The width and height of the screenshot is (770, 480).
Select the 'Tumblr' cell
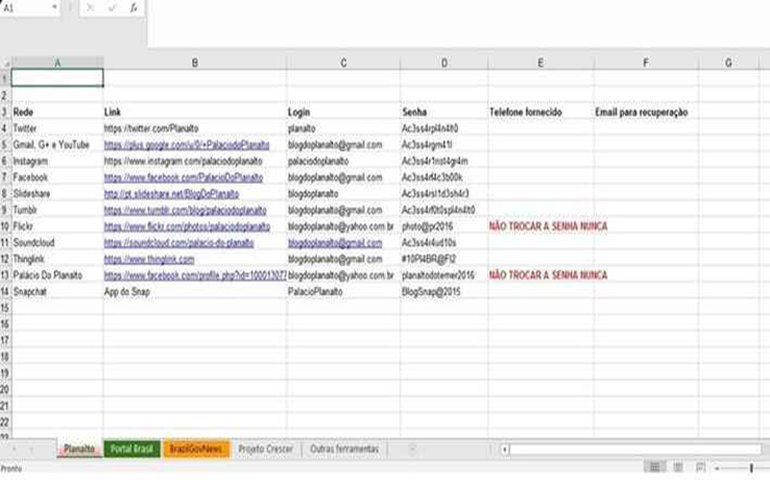pyautogui.click(x=57, y=210)
